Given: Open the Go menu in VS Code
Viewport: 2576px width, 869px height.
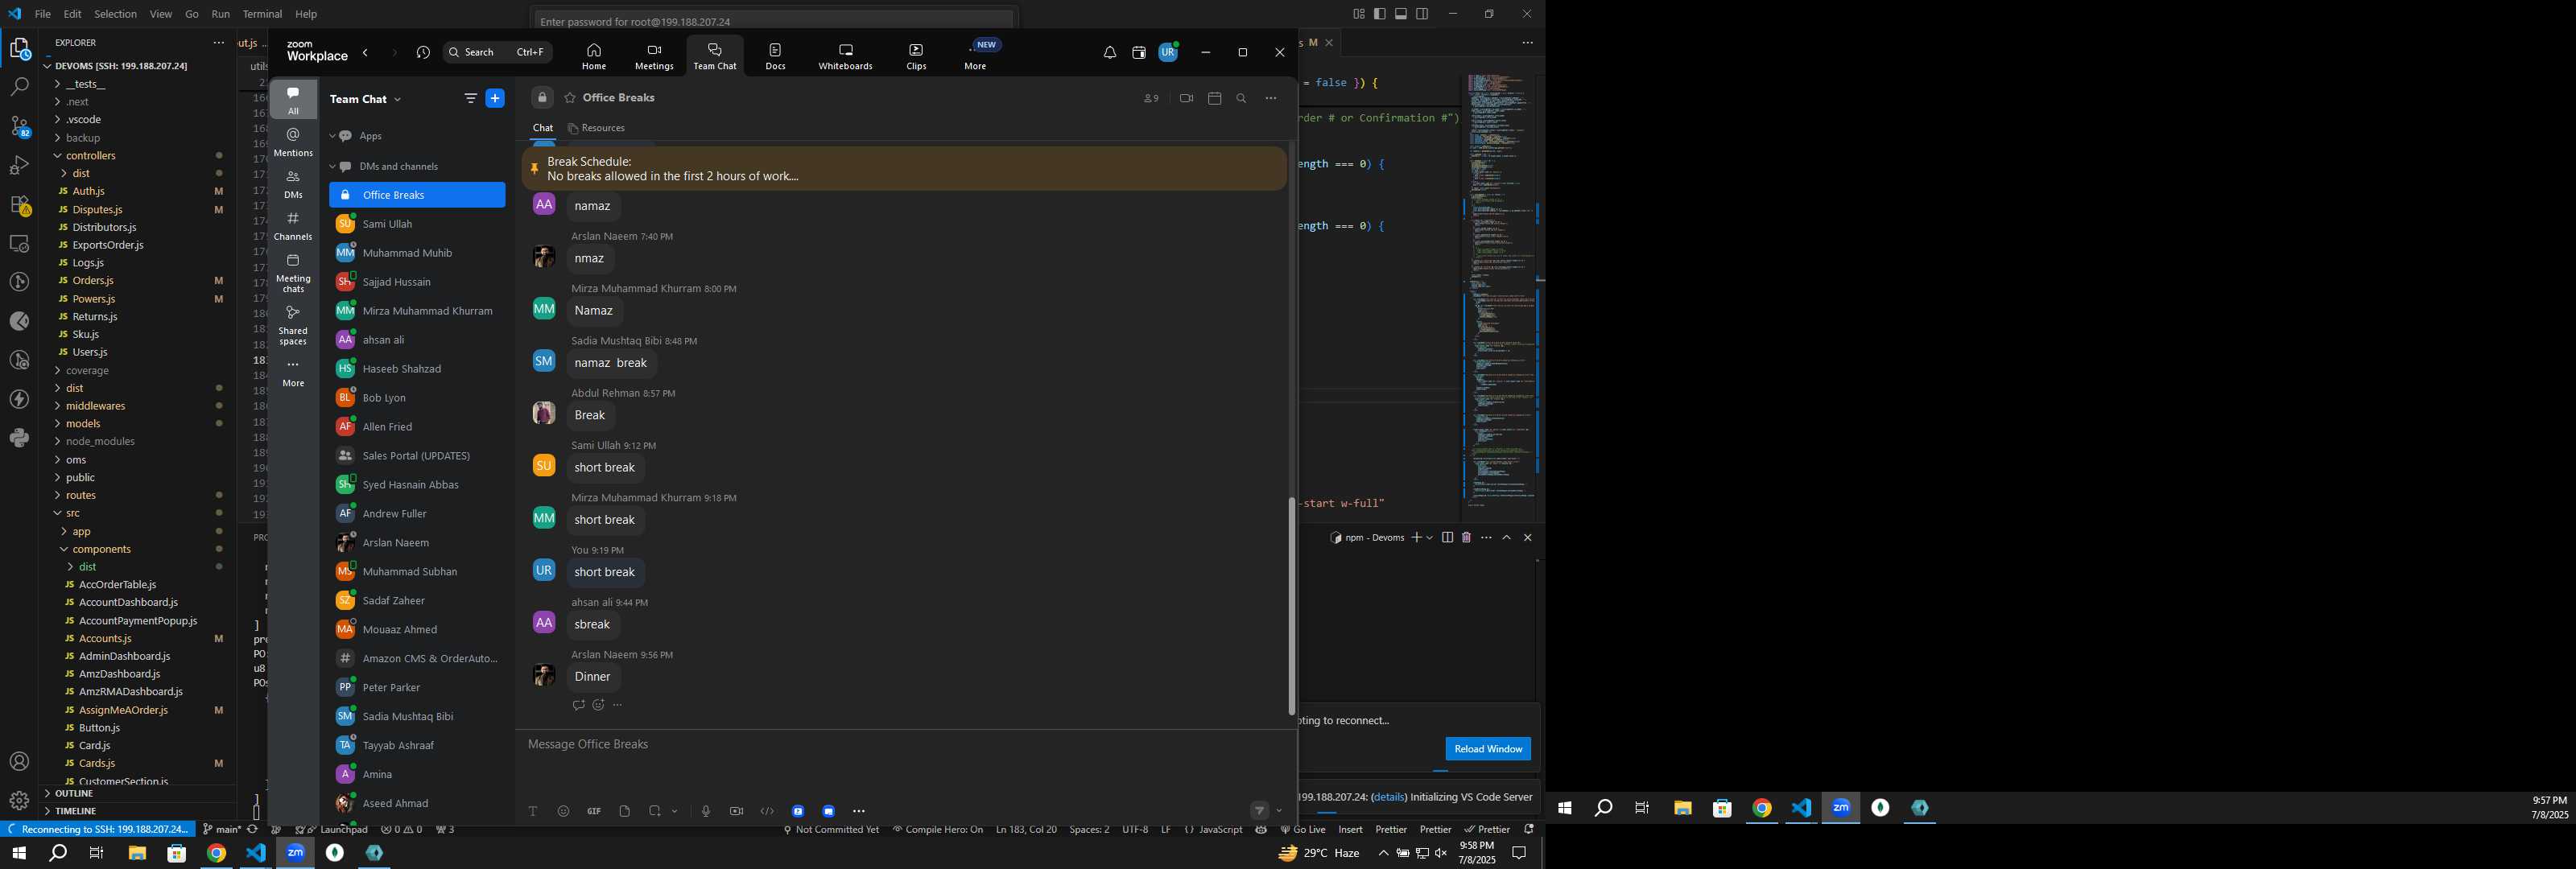Looking at the screenshot, I should pos(192,14).
